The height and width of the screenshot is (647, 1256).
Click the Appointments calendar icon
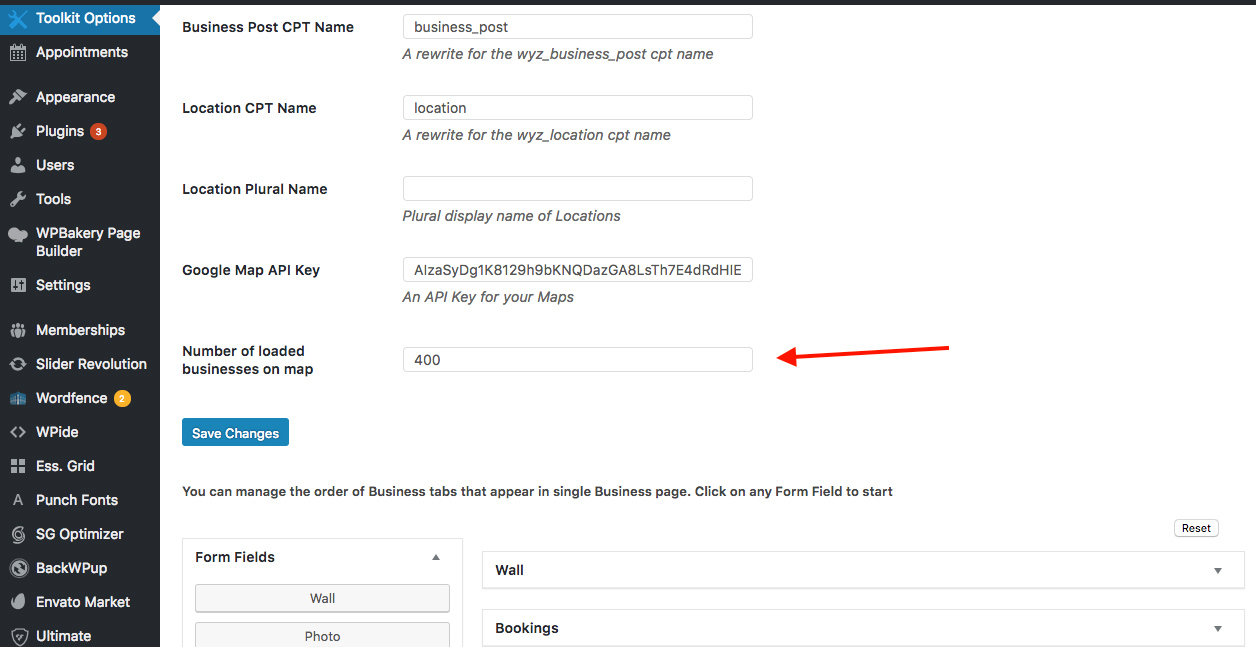pyautogui.click(x=18, y=53)
